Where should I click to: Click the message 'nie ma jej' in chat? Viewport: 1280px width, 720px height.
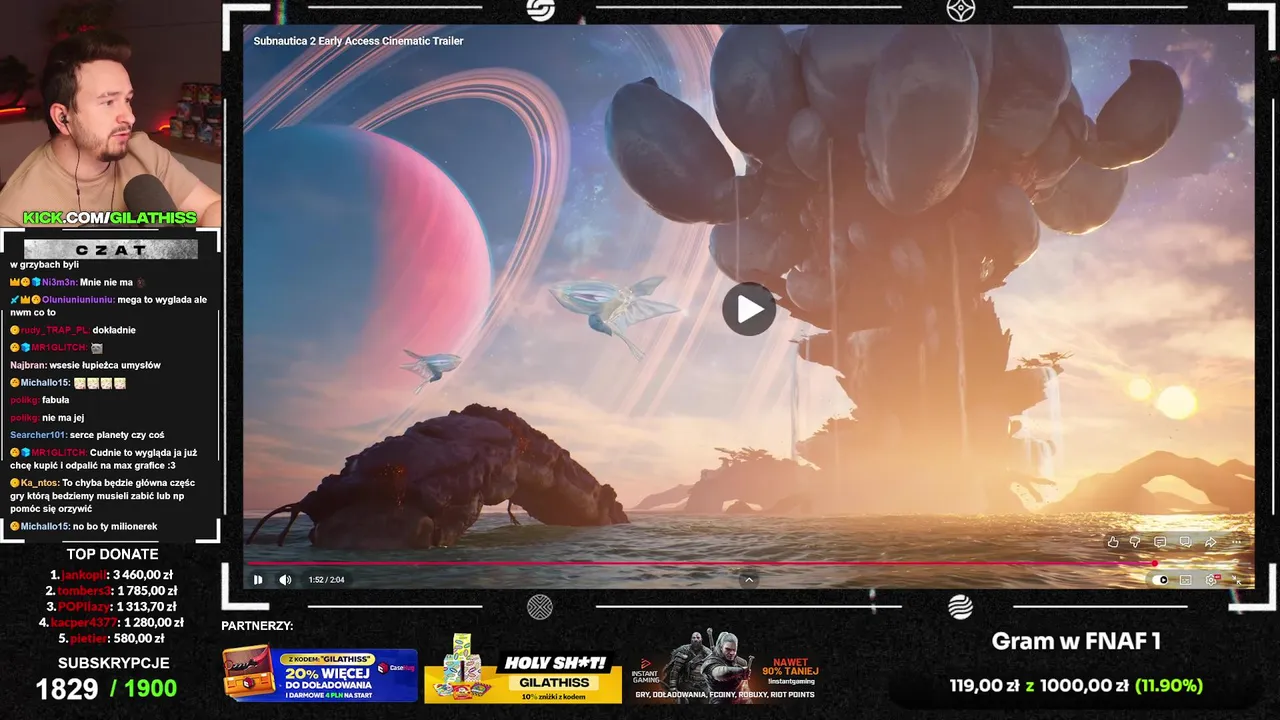click(x=63, y=418)
